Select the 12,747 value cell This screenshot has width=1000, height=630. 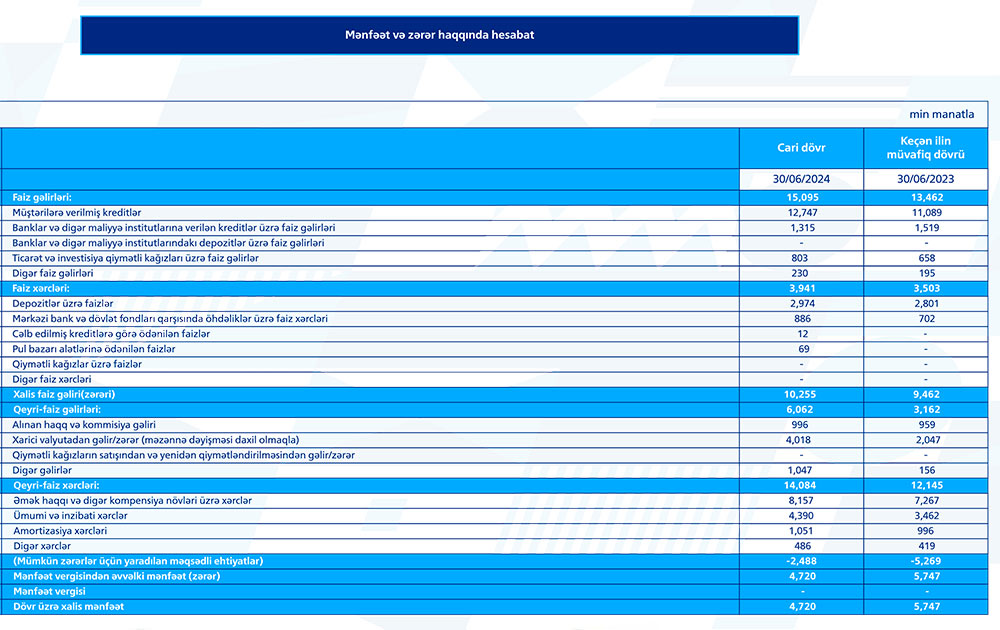(x=802, y=213)
